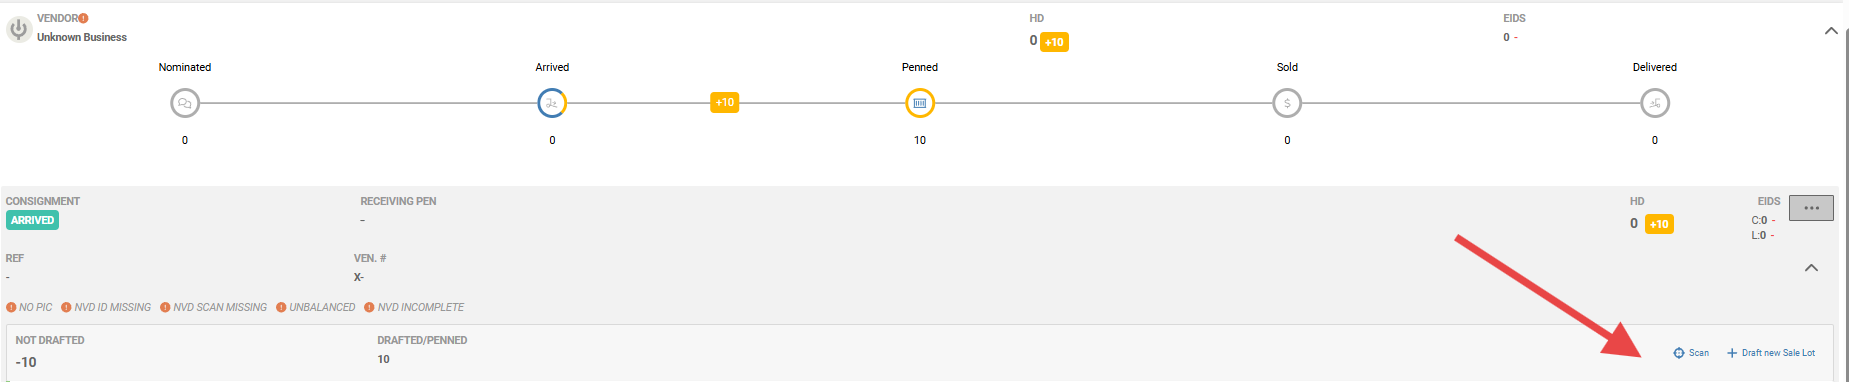
Task: Open the consignment three-dots menu
Action: click(1811, 208)
